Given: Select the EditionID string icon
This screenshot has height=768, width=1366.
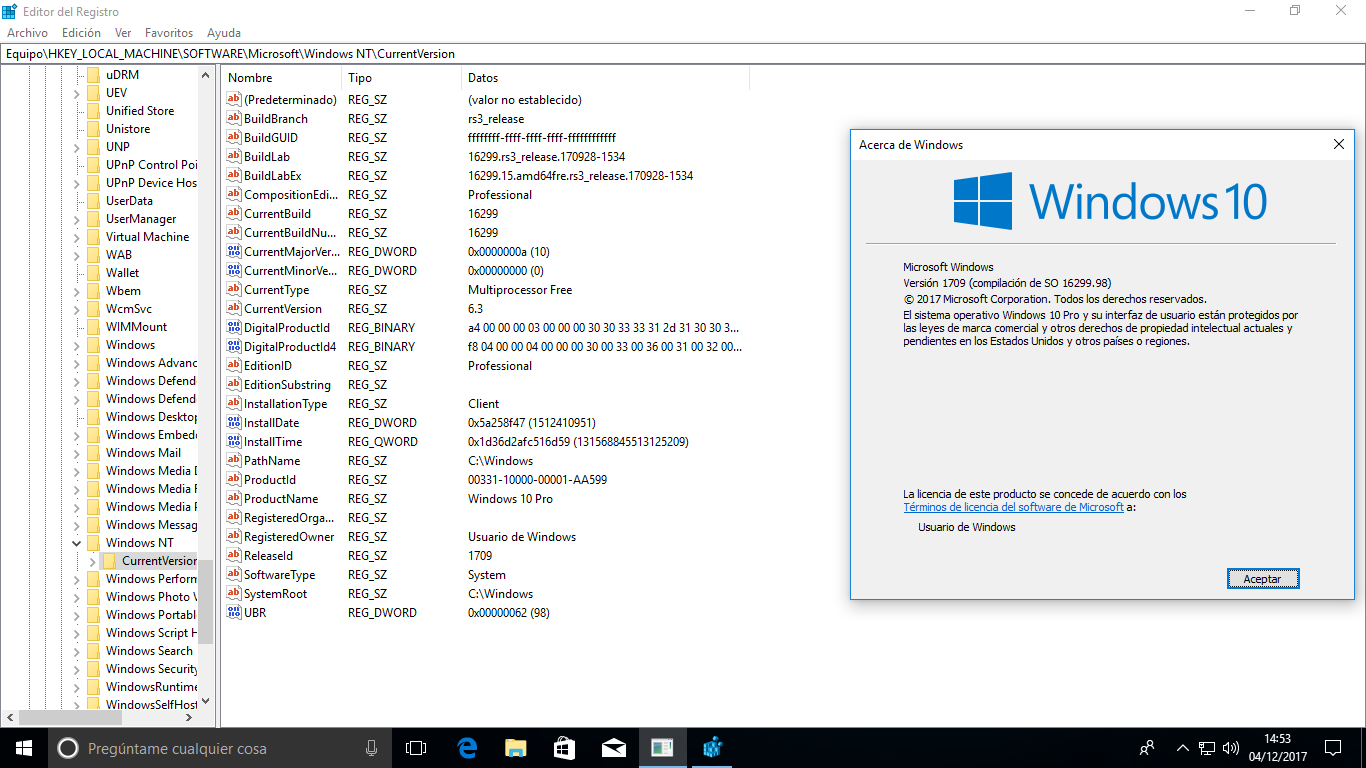Looking at the screenshot, I should point(234,365).
